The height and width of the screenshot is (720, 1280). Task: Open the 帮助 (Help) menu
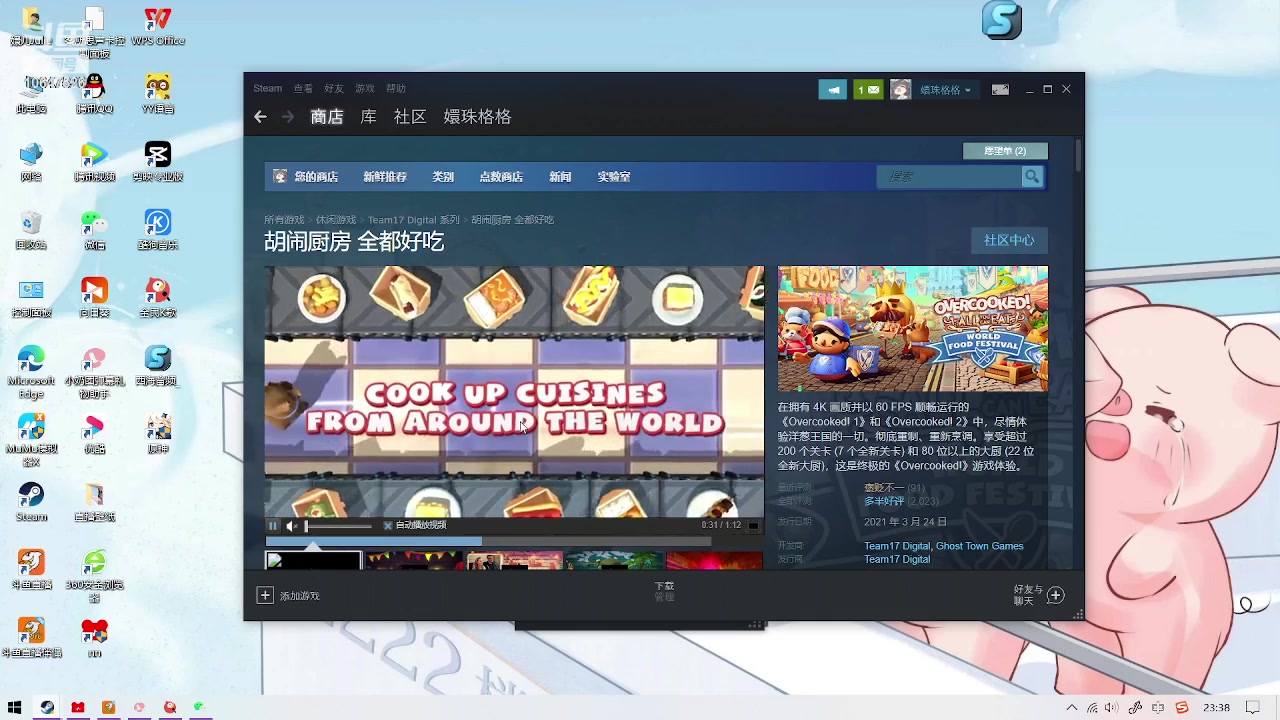click(x=396, y=88)
